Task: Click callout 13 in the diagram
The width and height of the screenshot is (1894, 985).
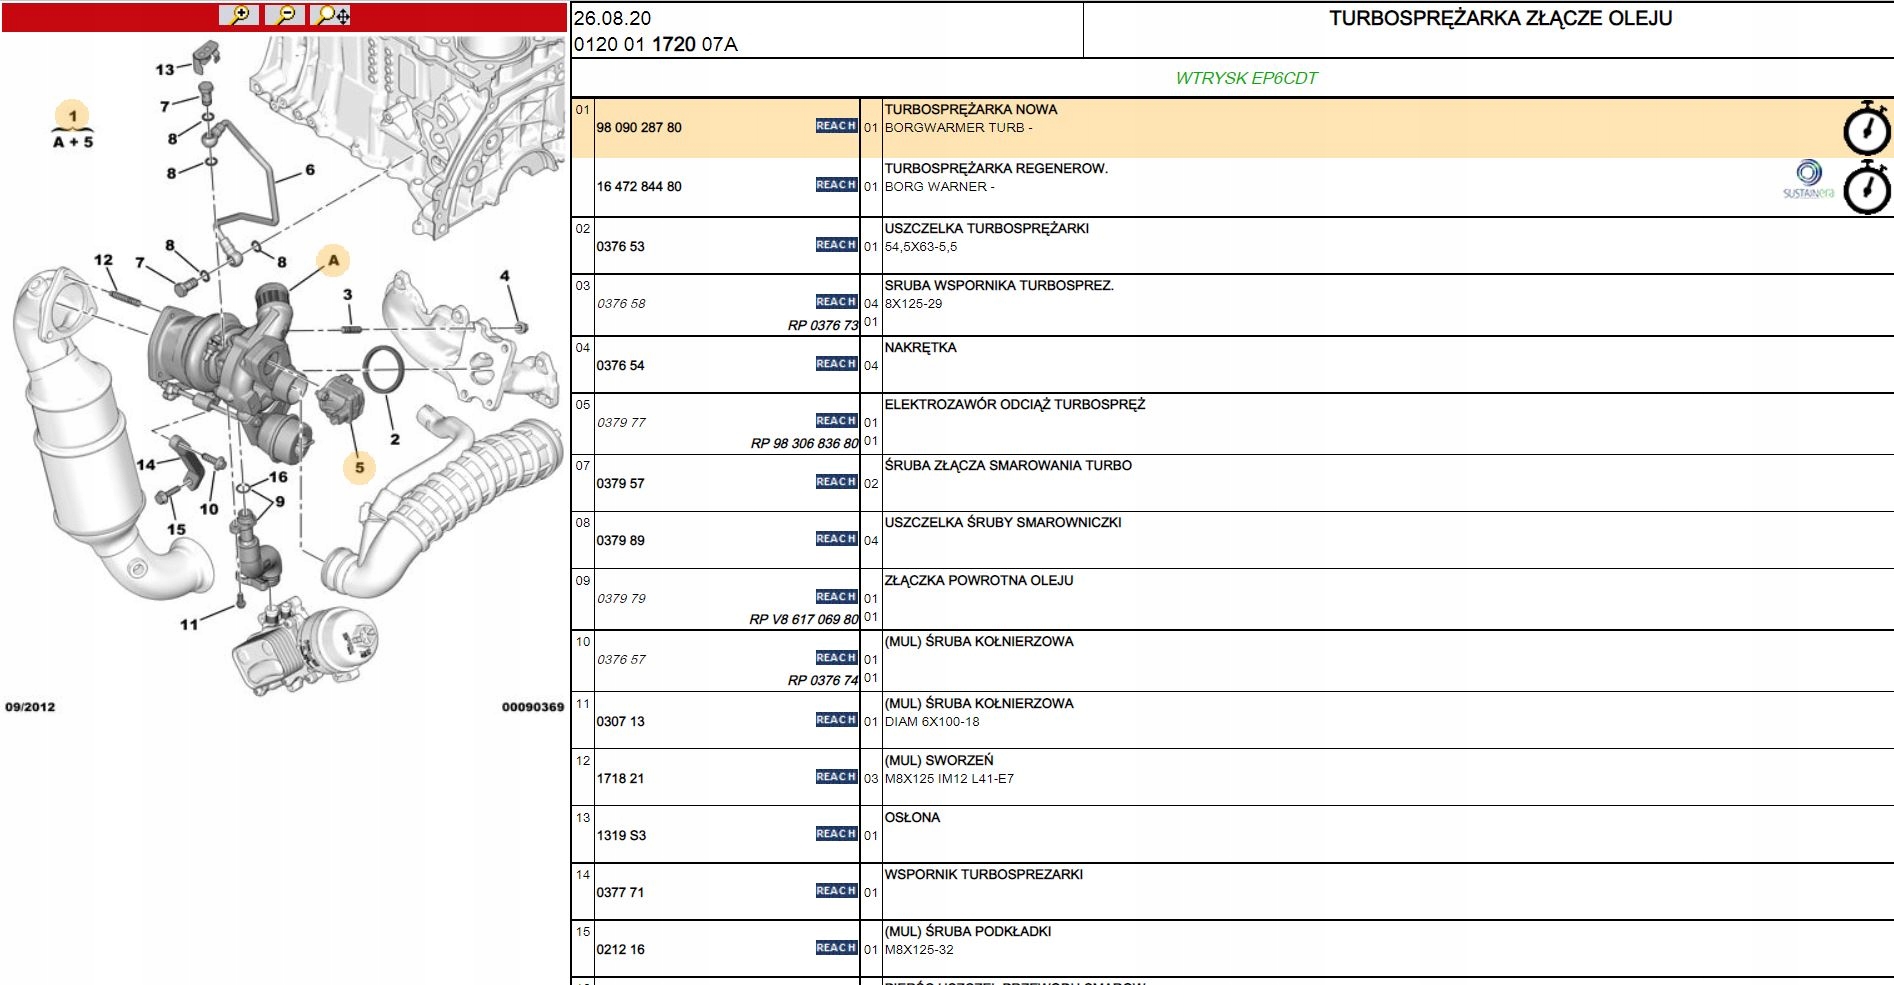Action: (x=165, y=70)
